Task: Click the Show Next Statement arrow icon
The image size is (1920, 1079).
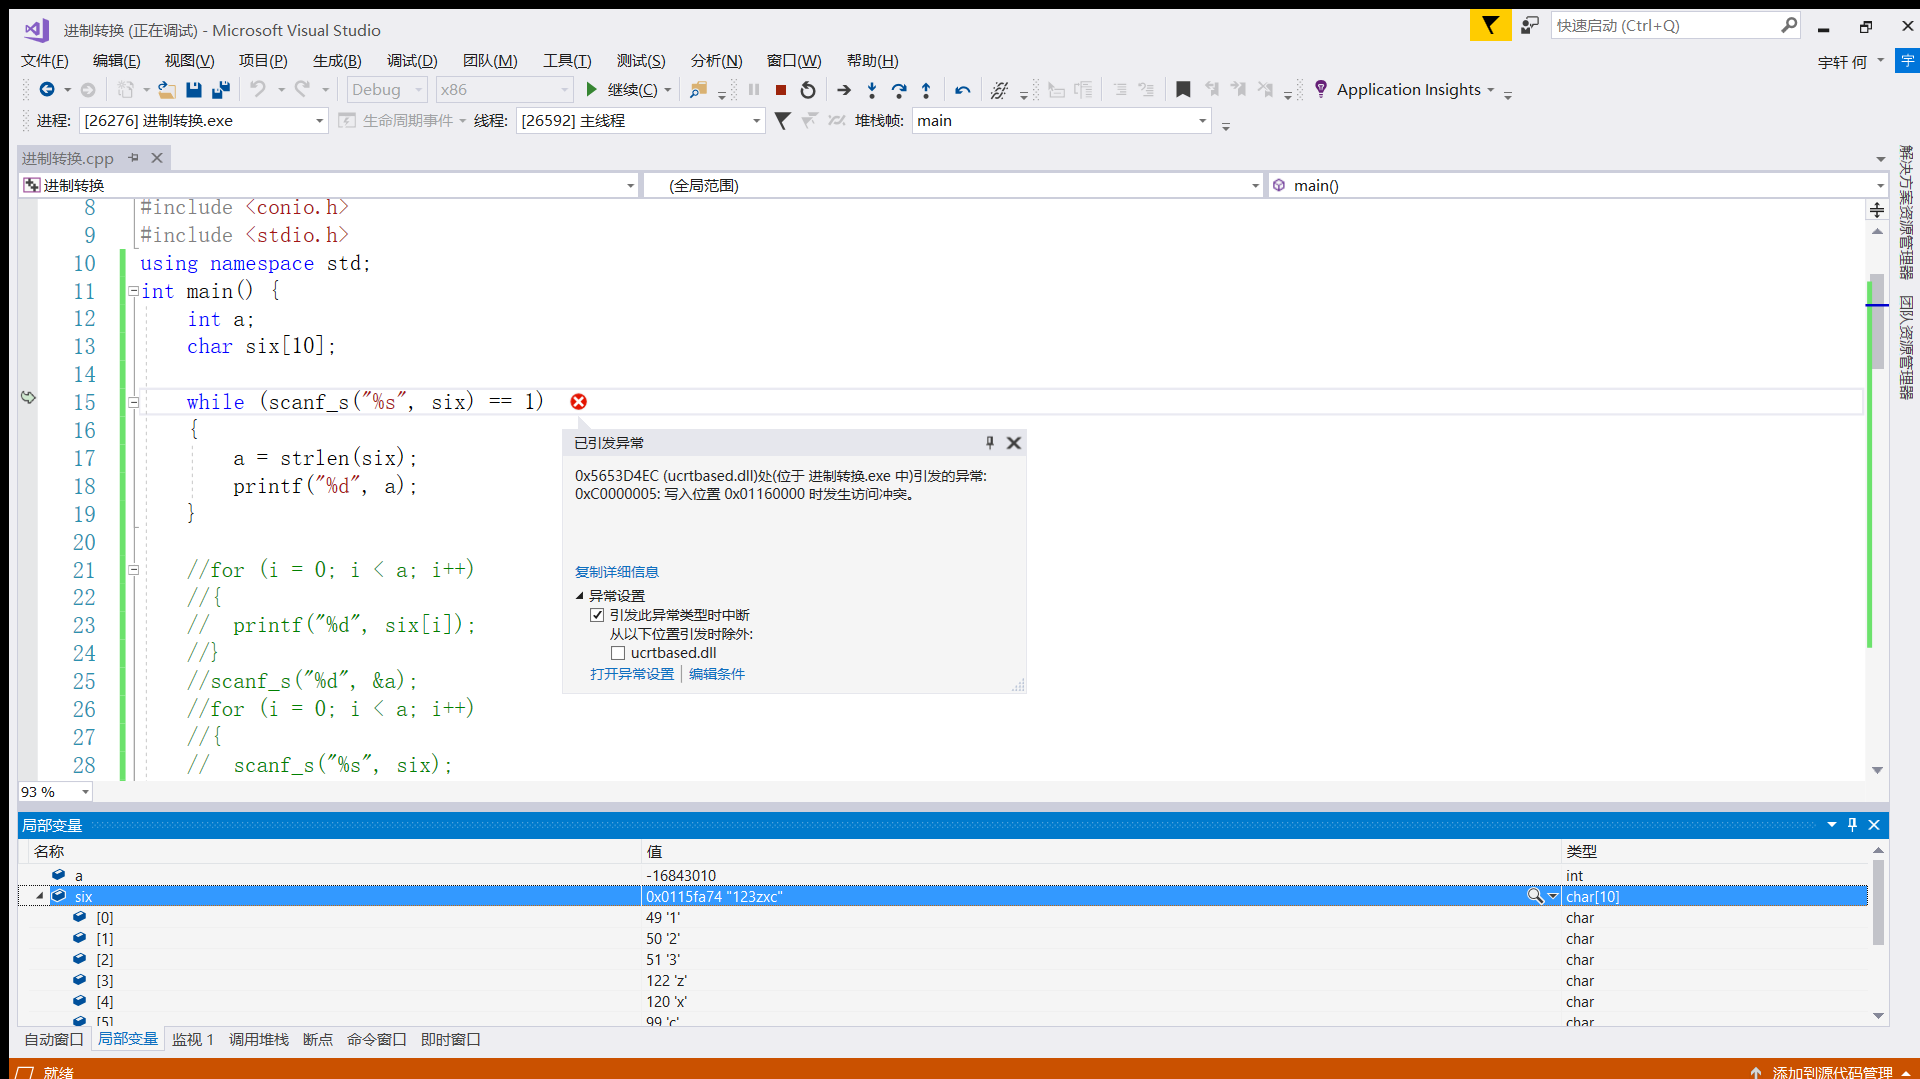Action: tap(844, 90)
